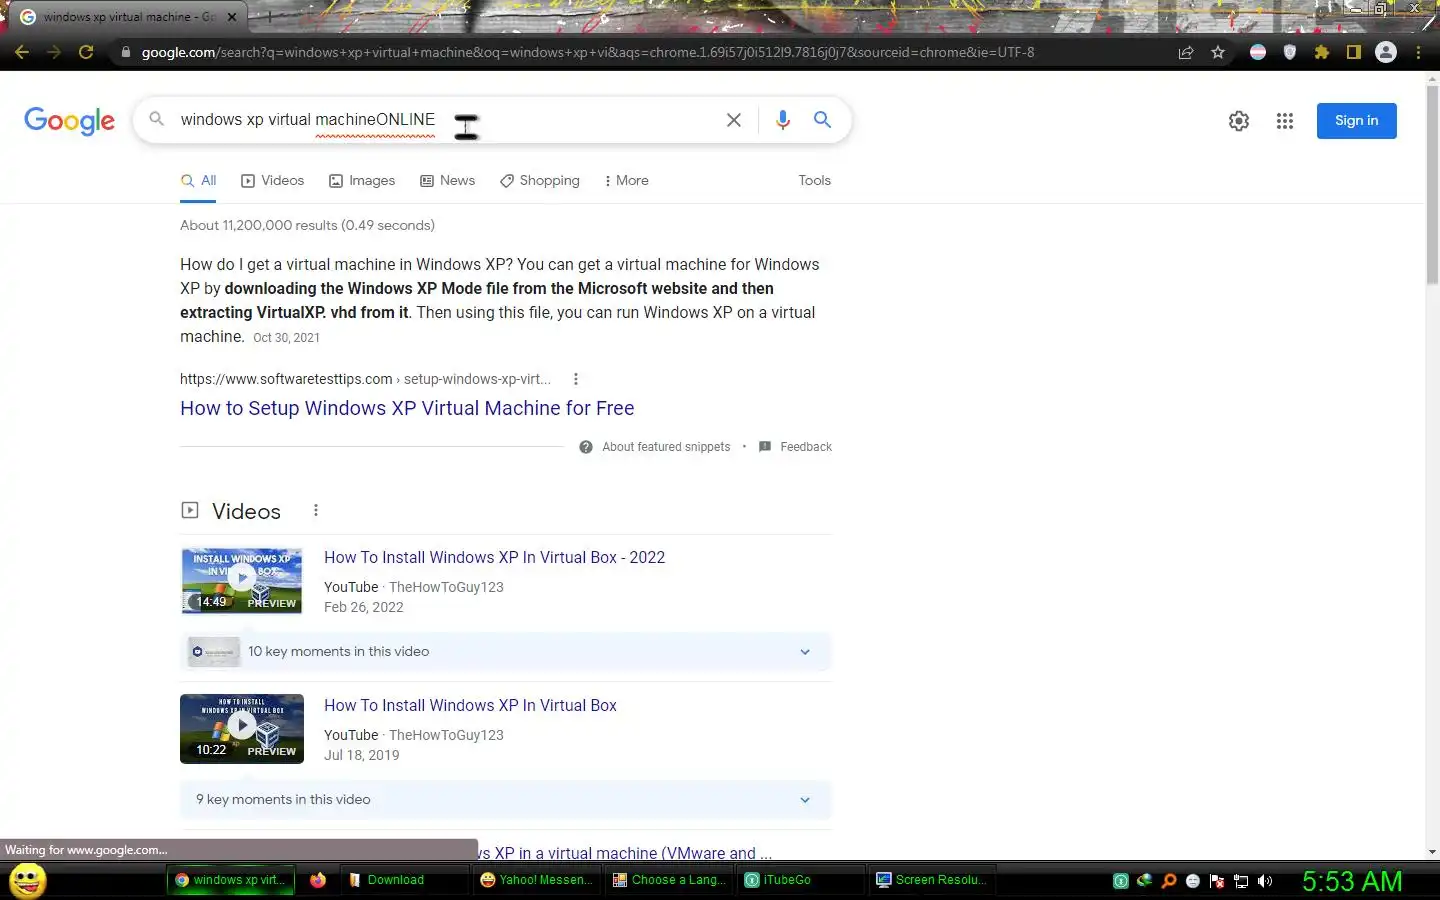Expand 10 key moments in this video

[506, 652]
